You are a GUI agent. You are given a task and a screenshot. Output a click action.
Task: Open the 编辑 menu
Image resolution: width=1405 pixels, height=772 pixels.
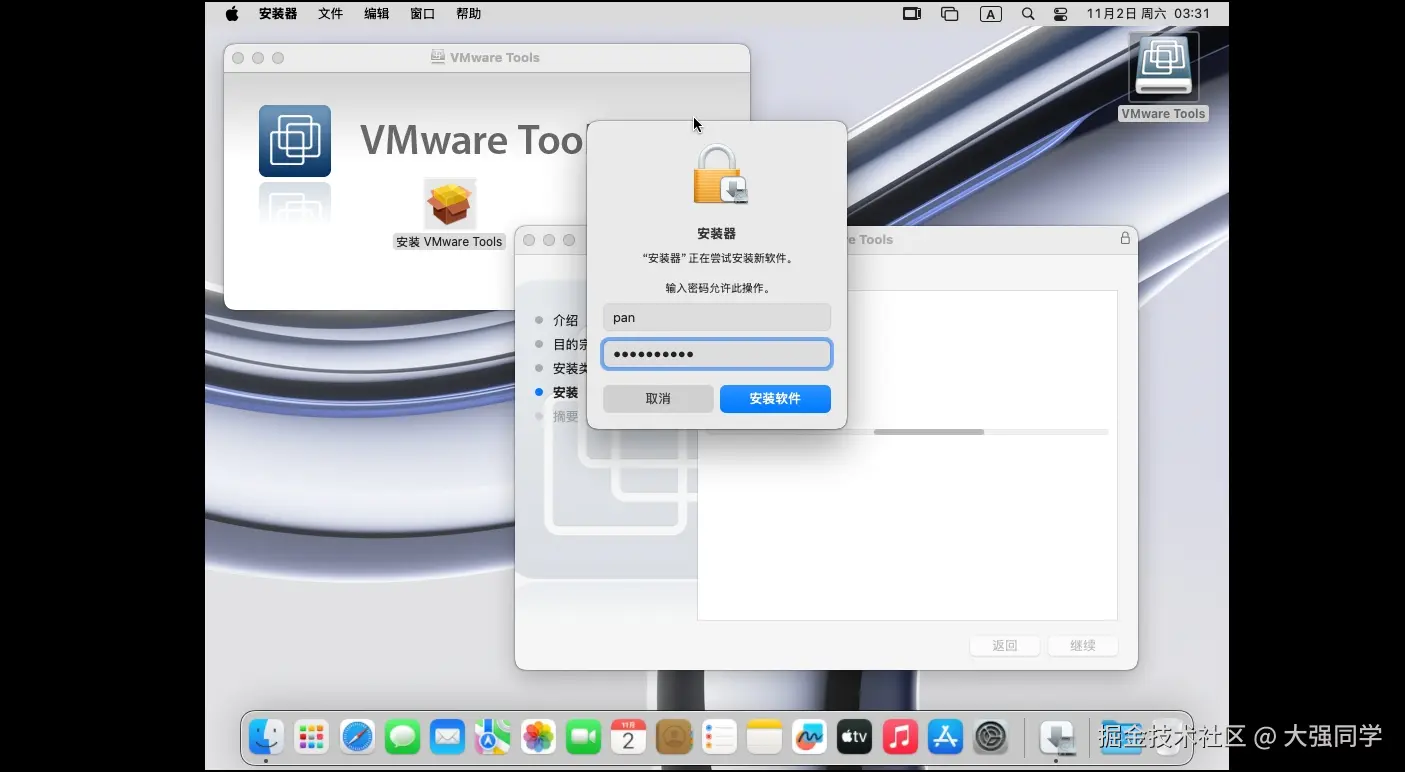pos(377,14)
